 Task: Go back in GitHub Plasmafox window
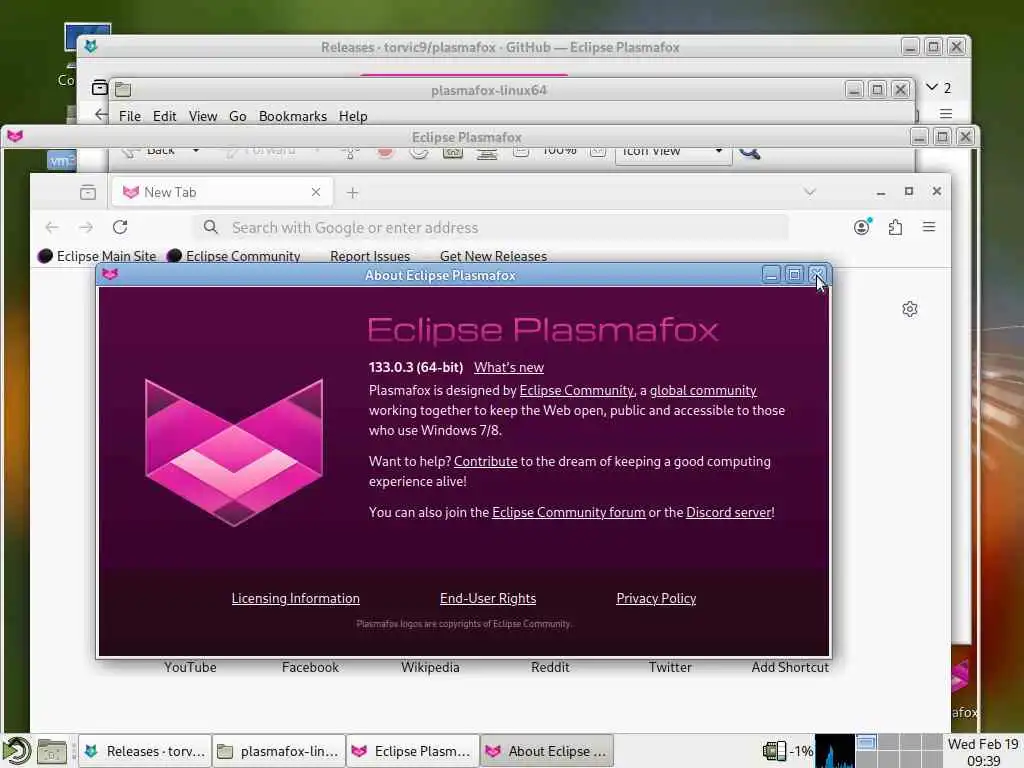100,114
